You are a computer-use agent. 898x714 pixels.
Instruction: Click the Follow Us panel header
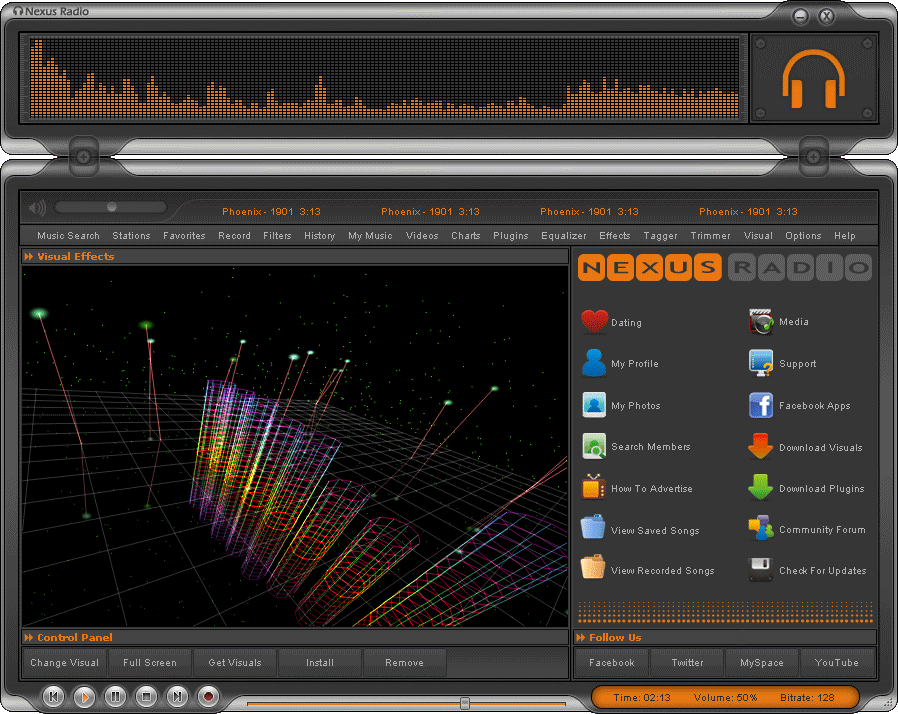pyautogui.click(x=725, y=637)
